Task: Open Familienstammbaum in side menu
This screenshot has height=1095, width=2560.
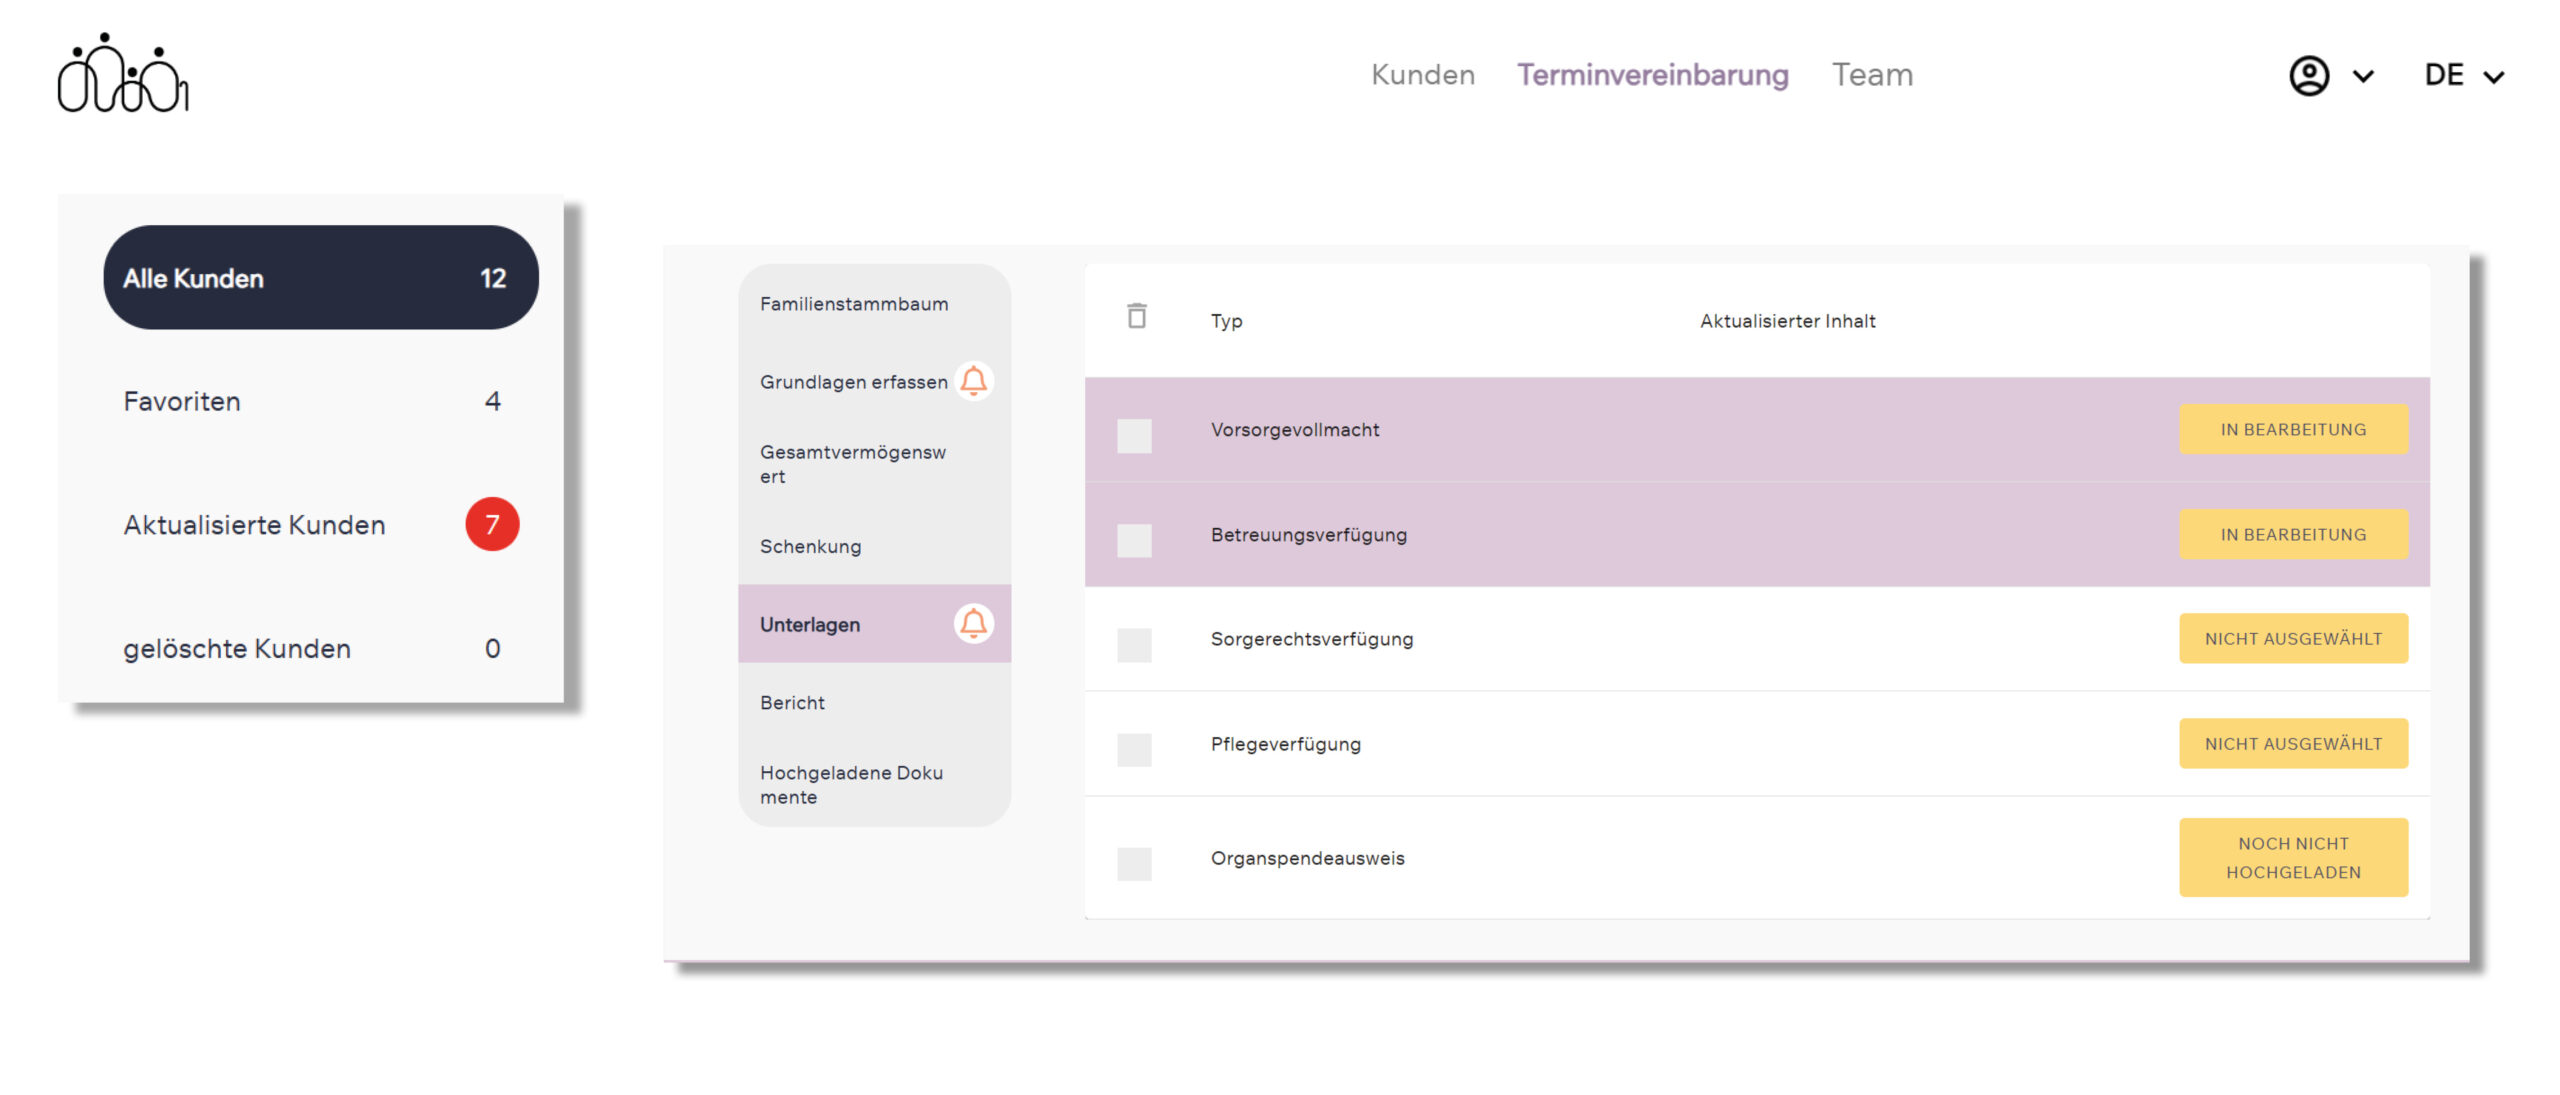Action: [x=854, y=304]
